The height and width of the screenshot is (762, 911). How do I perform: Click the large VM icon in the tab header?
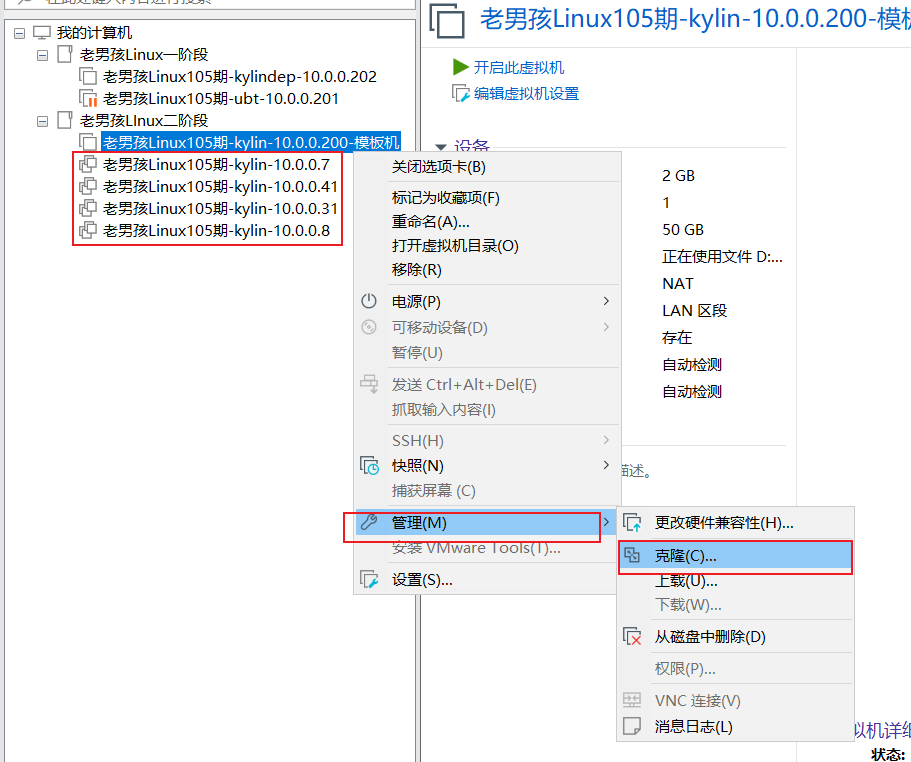click(447, 20)
